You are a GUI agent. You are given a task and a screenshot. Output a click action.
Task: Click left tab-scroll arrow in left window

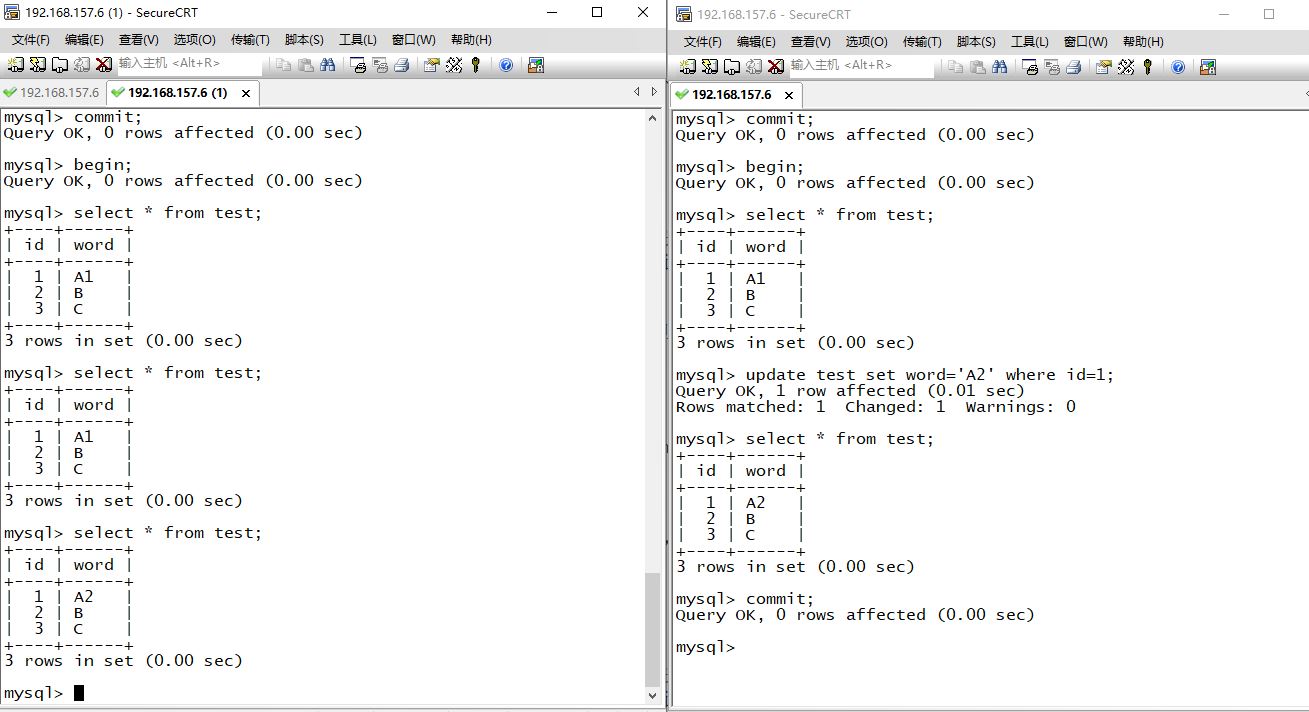pos(636,91)
